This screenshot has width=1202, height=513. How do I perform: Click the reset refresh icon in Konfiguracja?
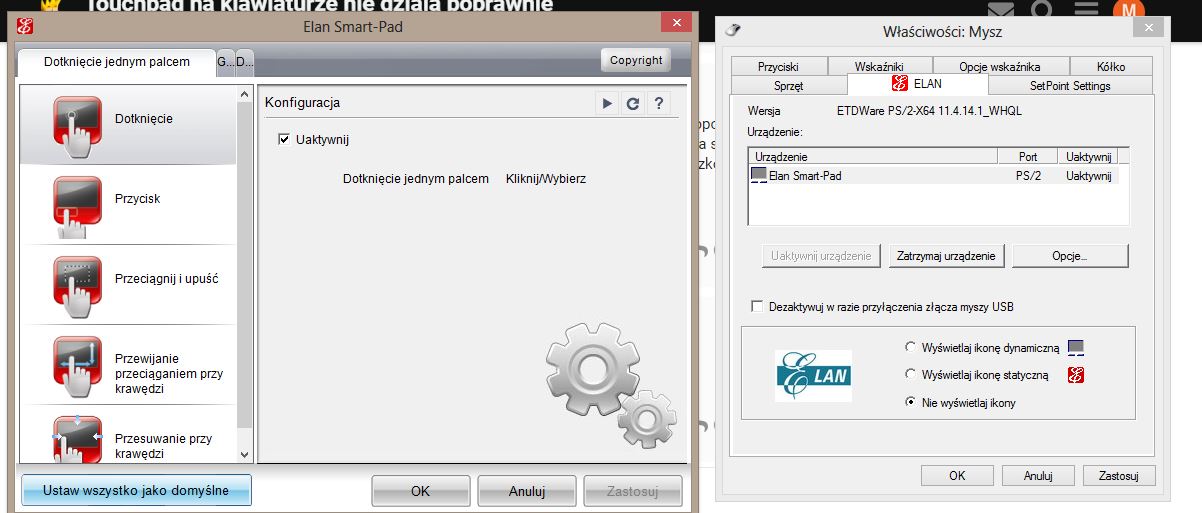[632, 103]
